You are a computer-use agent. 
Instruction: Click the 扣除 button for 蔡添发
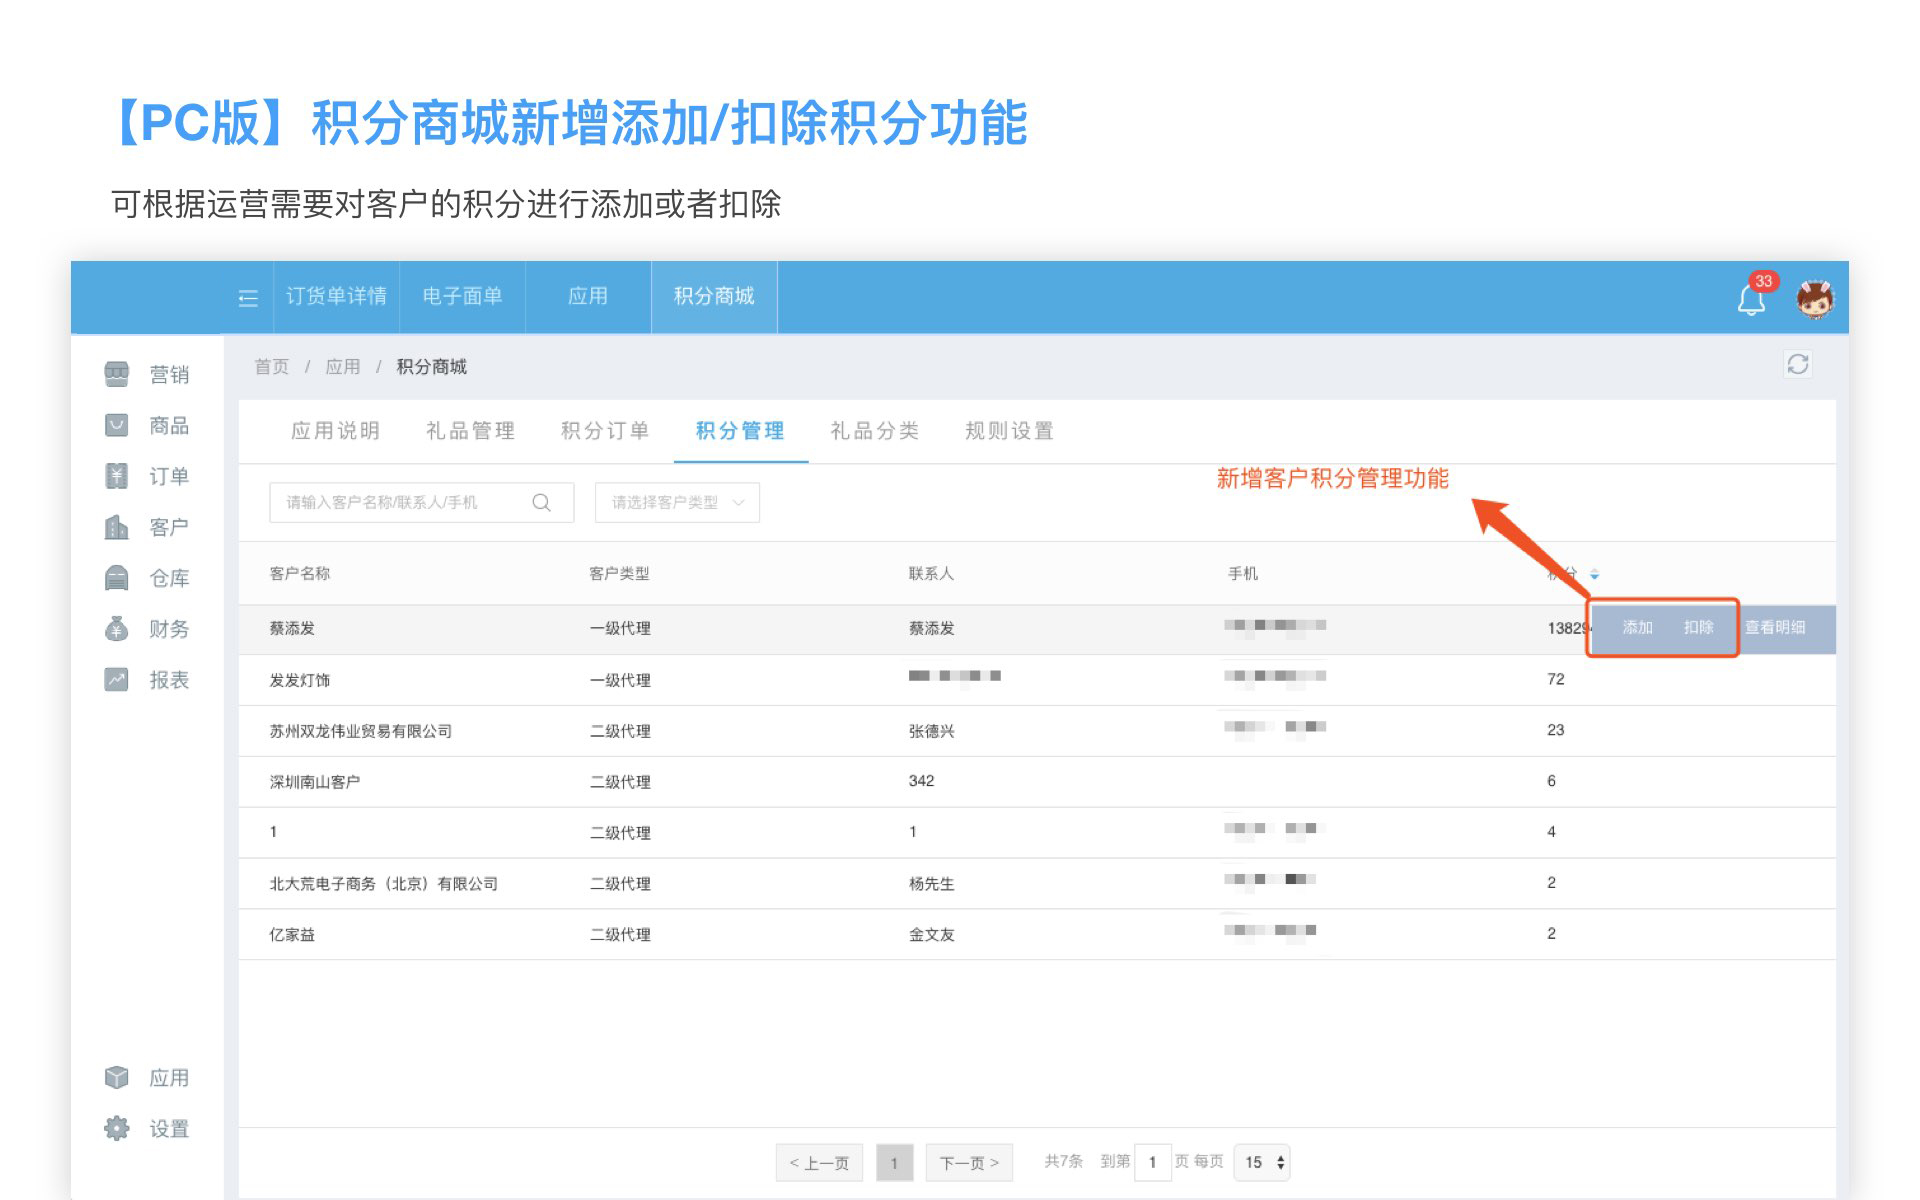coord(1698,628)
